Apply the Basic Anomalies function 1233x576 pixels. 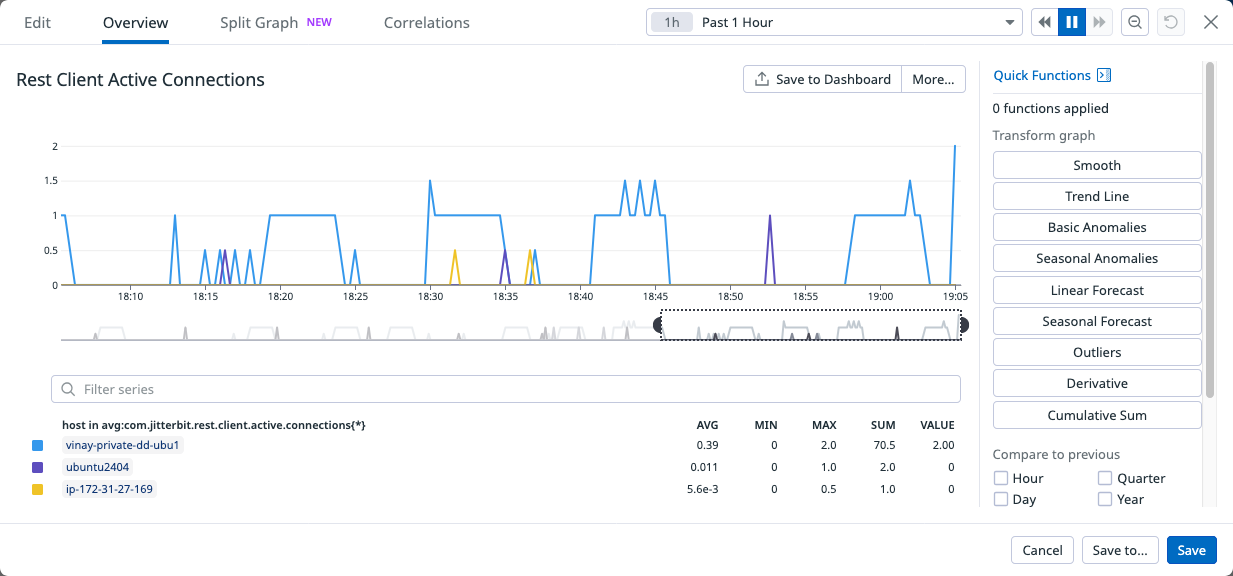click(x=1097, y=227)
